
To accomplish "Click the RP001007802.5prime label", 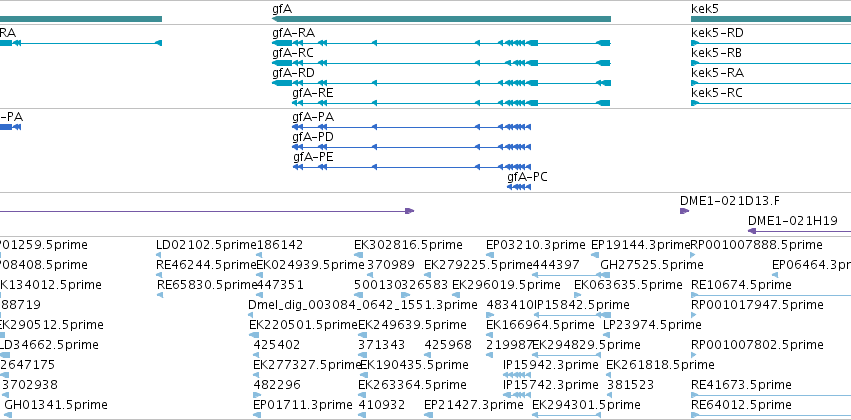I will (757, 345).
